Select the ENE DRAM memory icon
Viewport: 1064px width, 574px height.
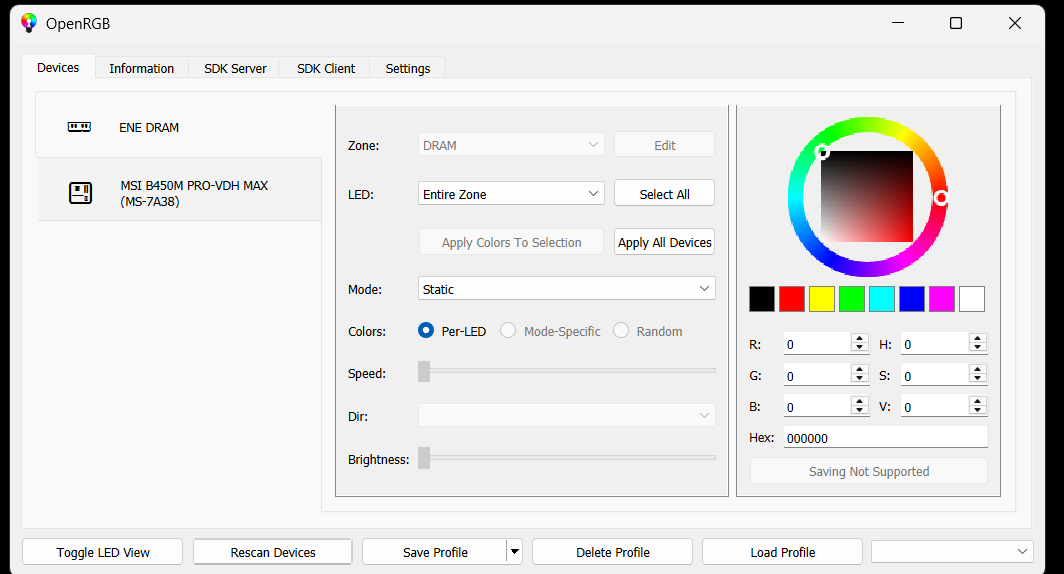coord(79,127)
